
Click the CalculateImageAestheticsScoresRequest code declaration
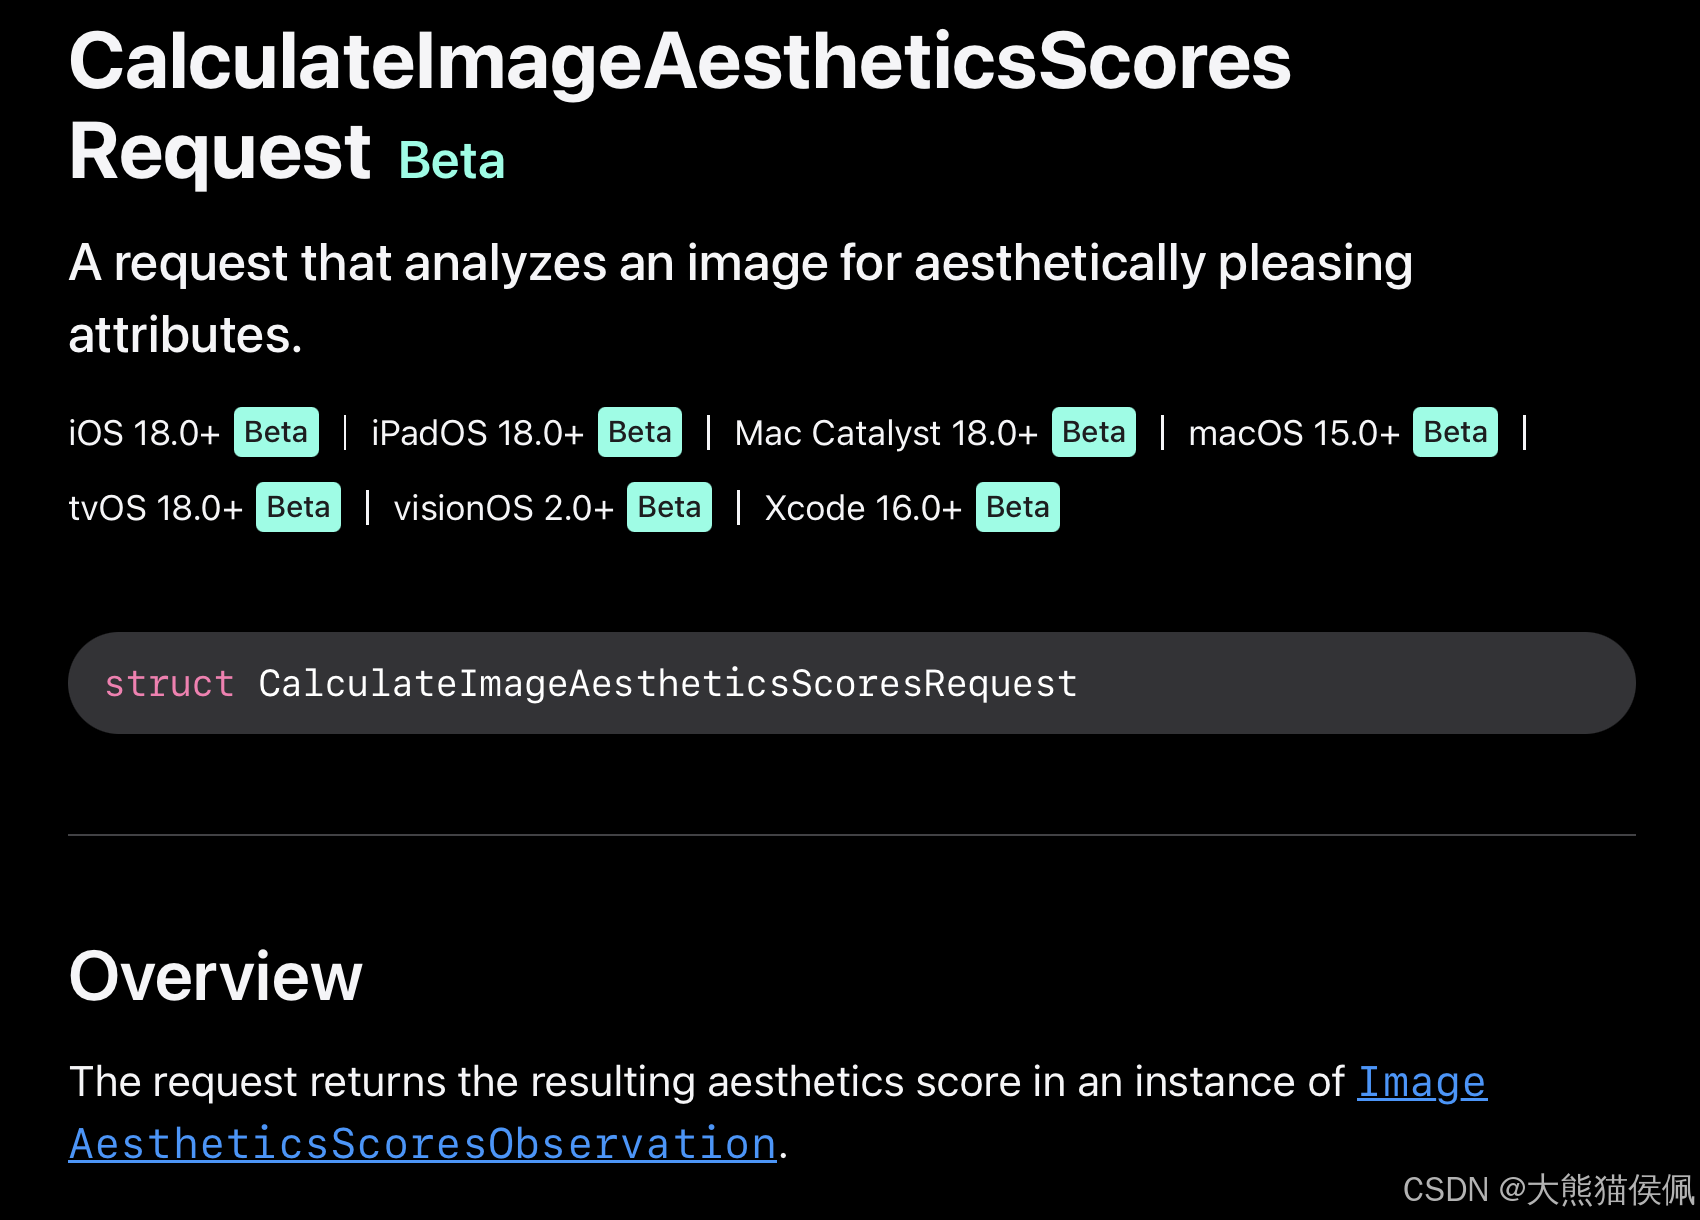667,683
